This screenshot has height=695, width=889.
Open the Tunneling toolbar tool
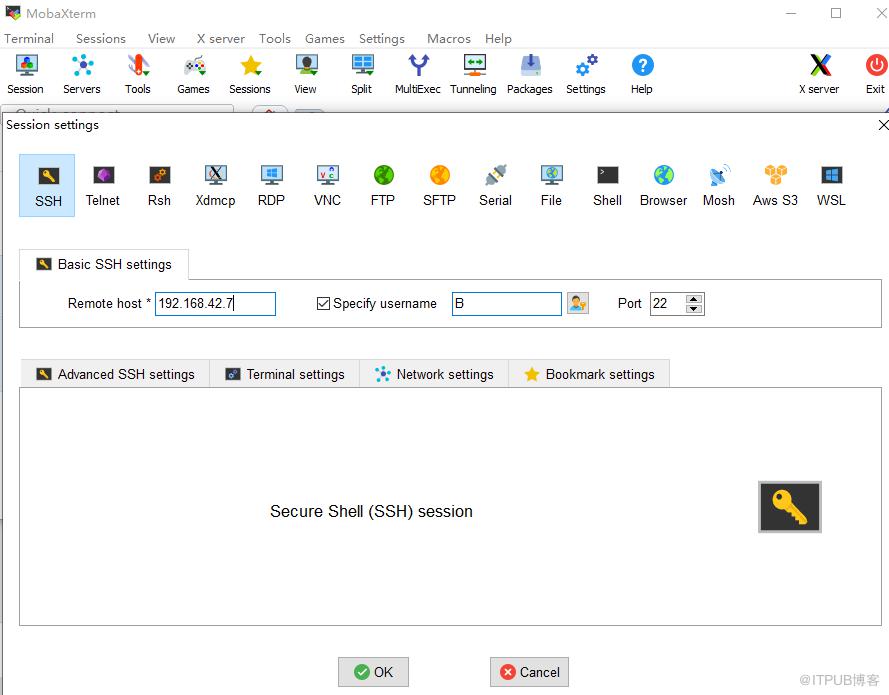click(473, 74)
